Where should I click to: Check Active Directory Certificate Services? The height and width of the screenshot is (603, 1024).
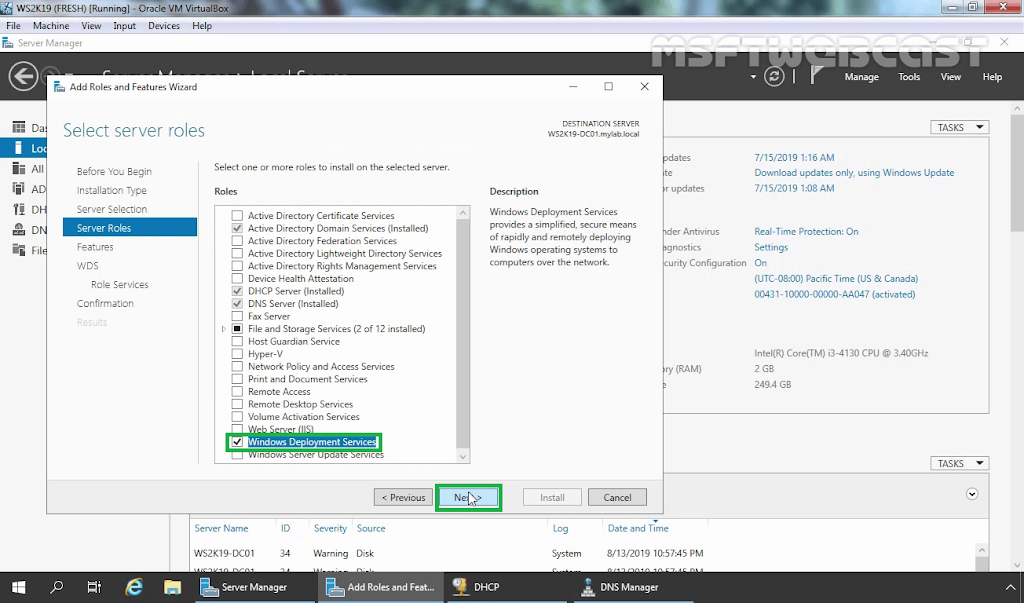(x=237, y=216)
